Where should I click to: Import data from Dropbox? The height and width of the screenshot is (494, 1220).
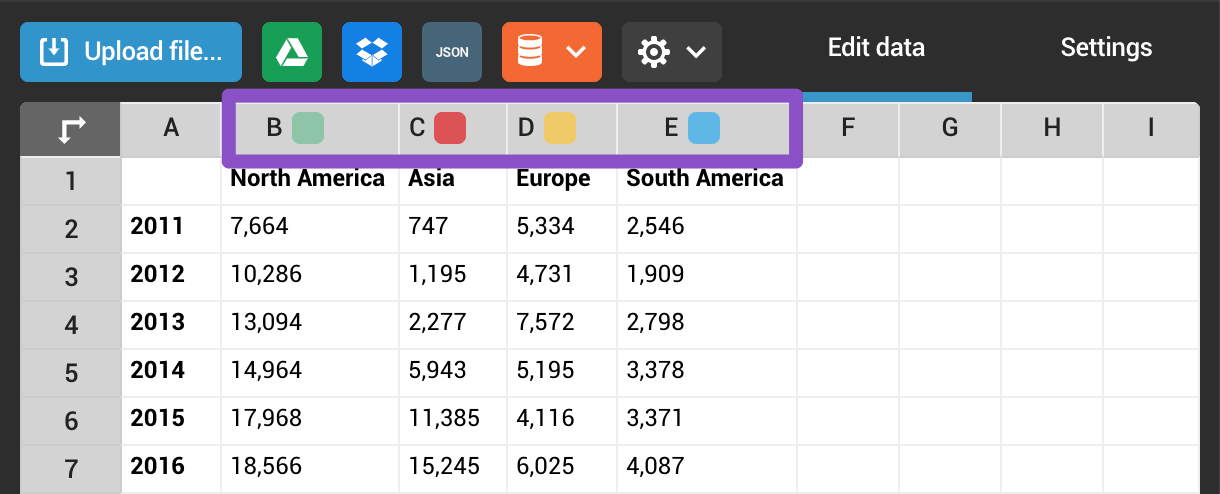point(372,52)
